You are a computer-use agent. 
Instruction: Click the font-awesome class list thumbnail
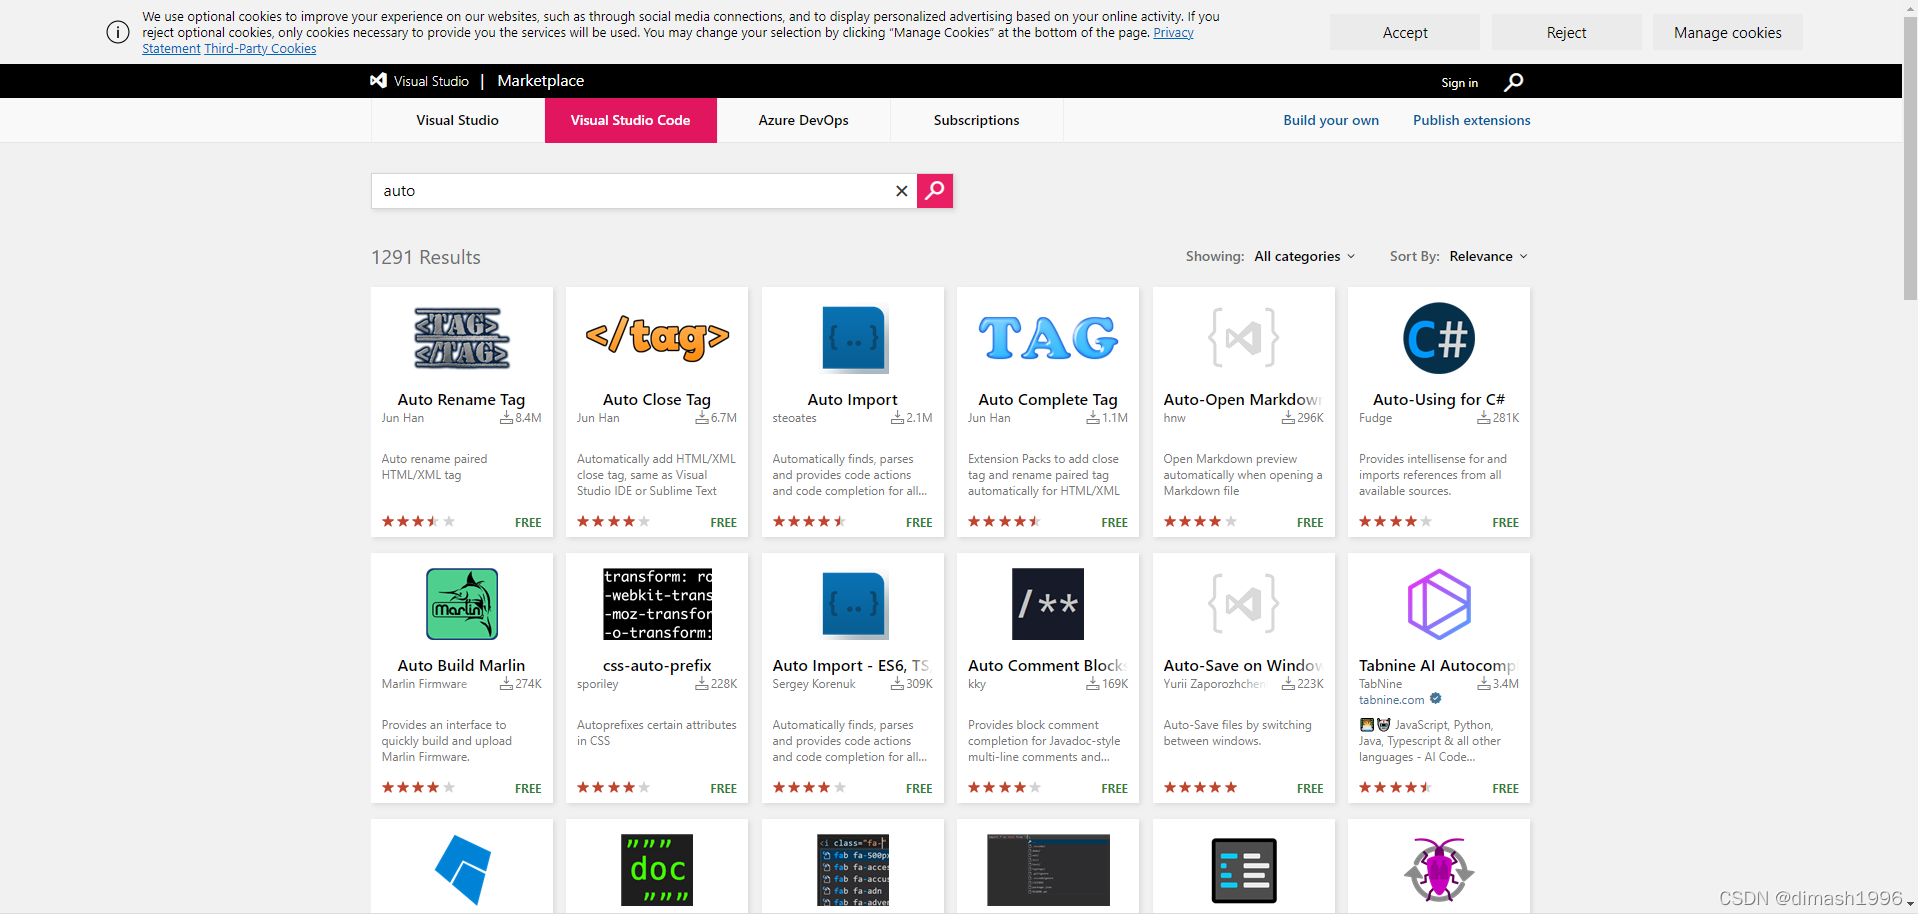(853, 870)
